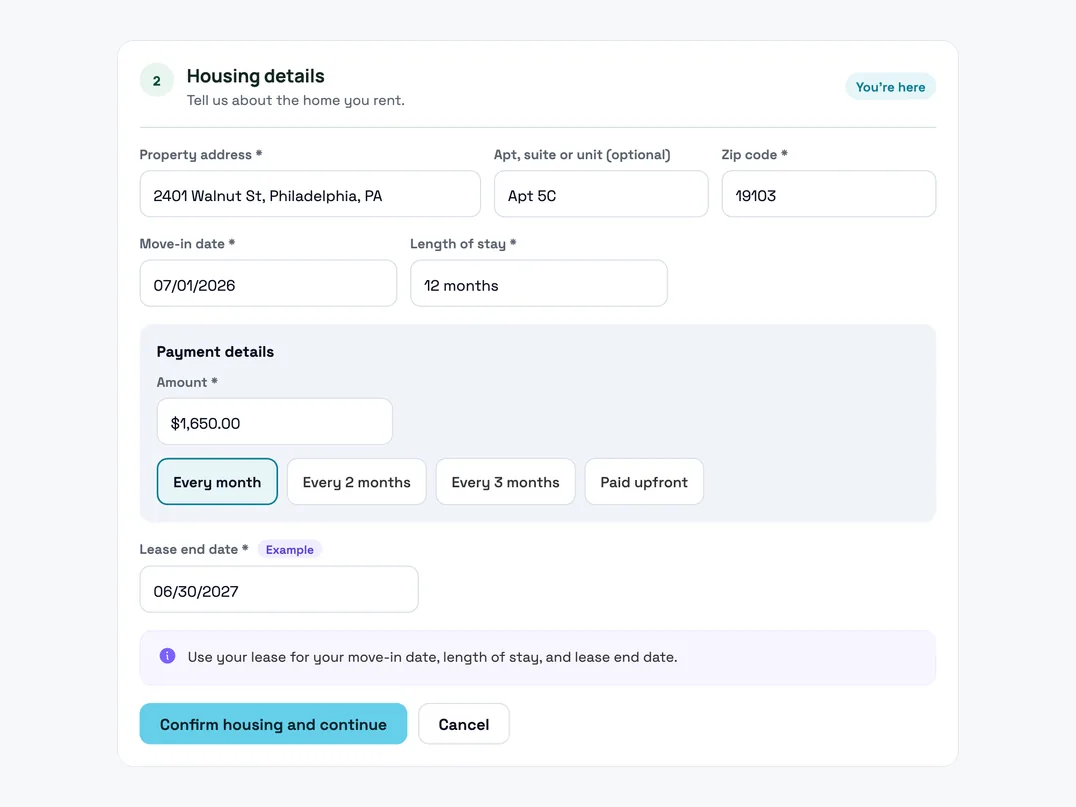Click the You're here status badge
This screenshot has height=807, width=1076.
(890, 86)
